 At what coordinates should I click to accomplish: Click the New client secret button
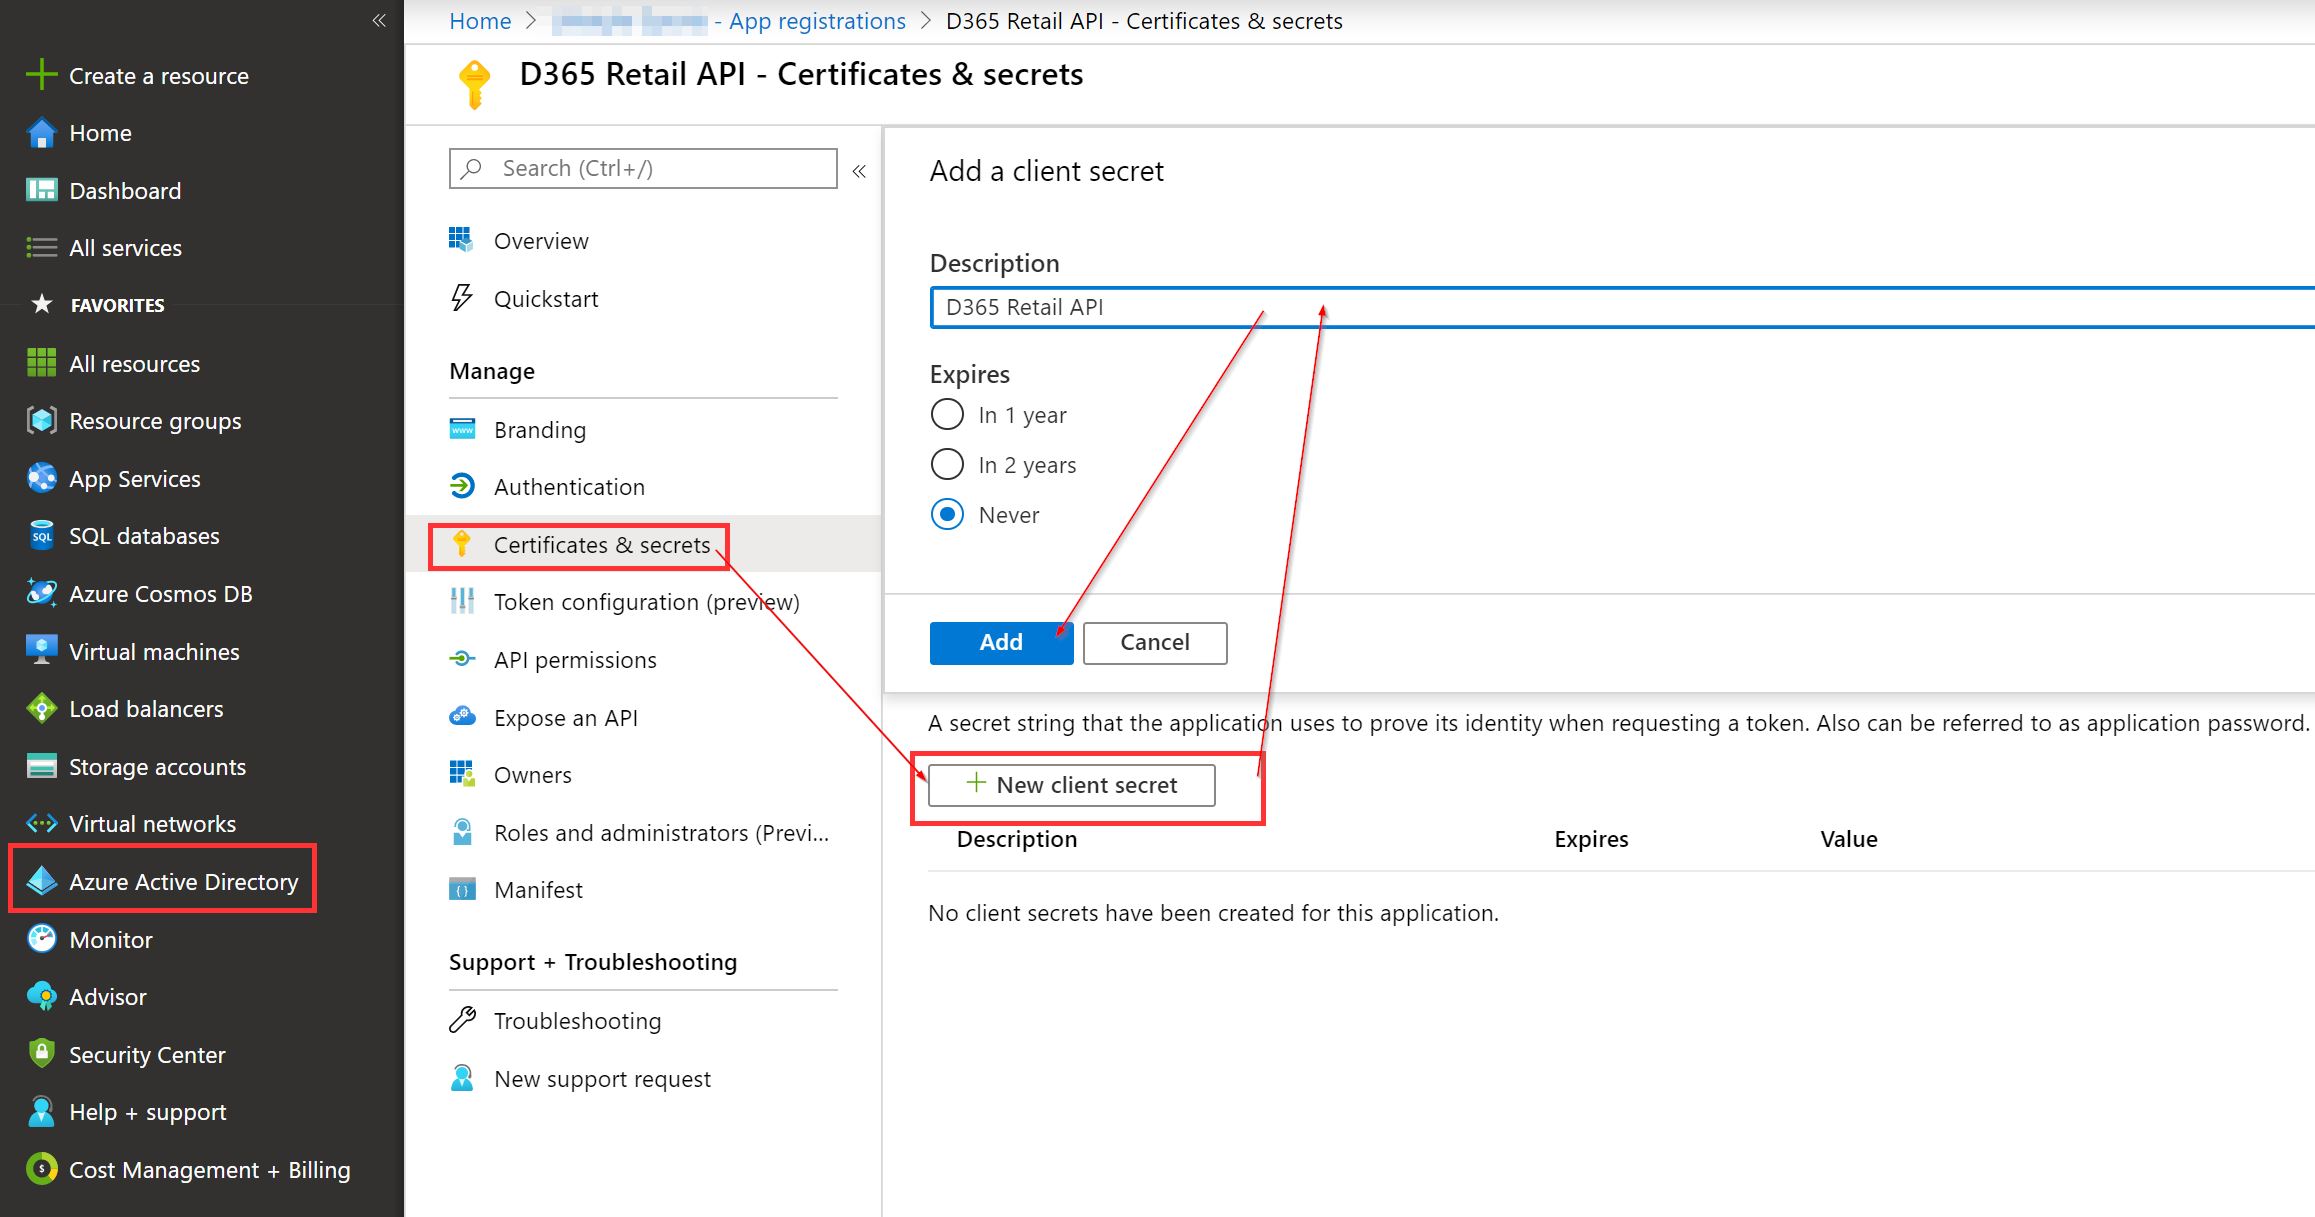(x=1072, y=785)
